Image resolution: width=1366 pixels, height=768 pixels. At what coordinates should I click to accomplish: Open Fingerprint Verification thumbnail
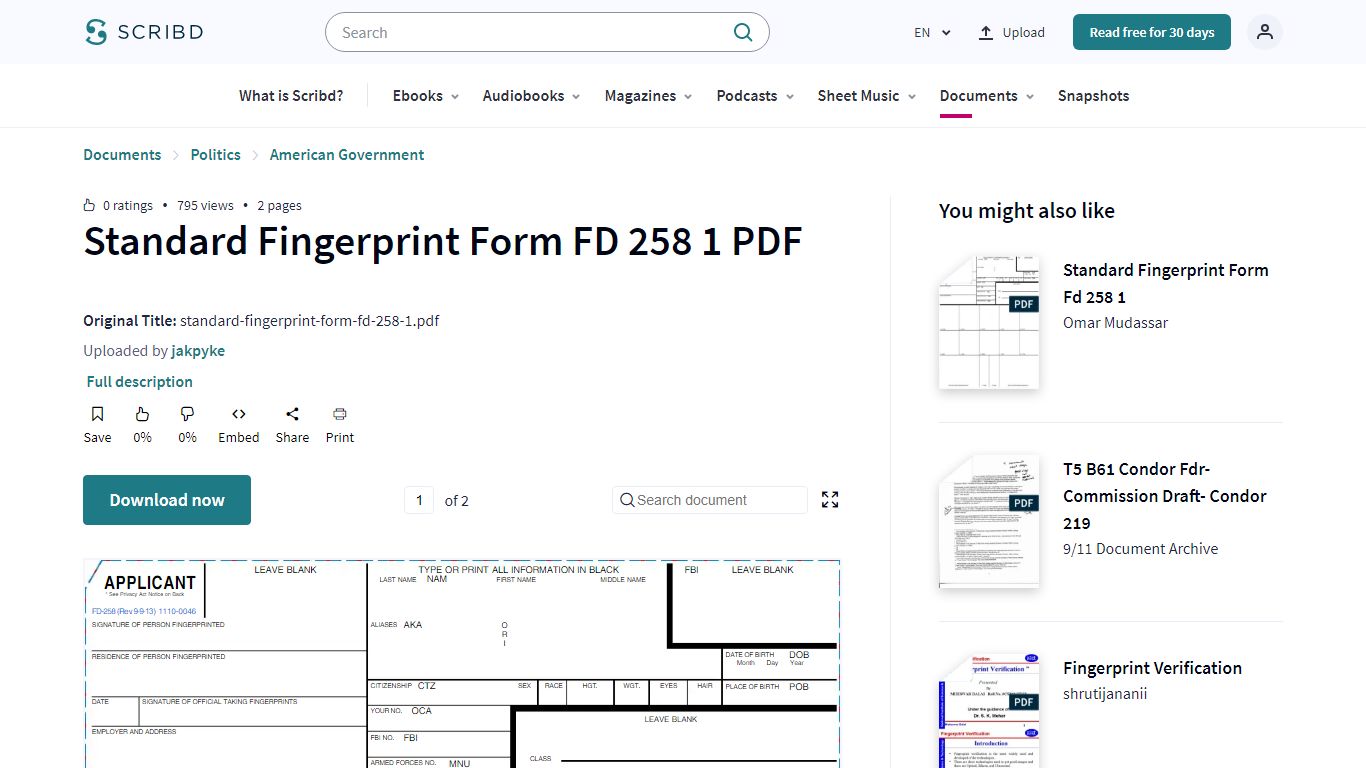(989, 711)
